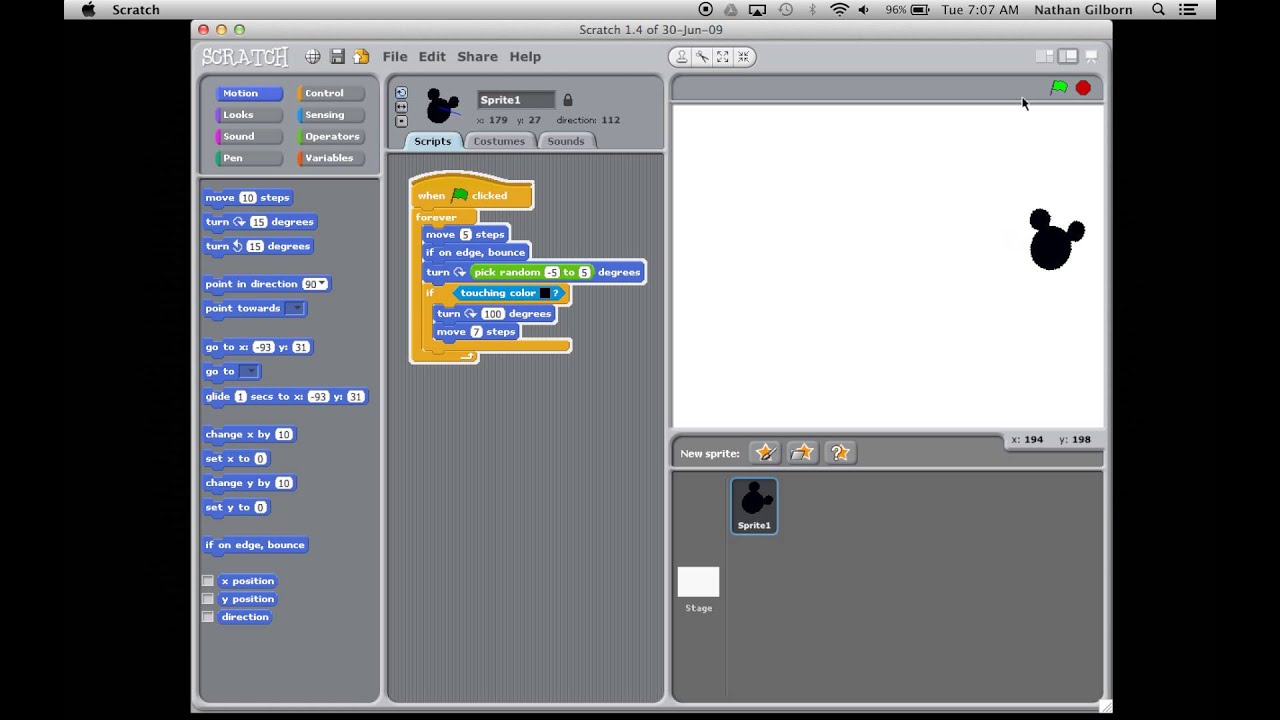Select the Operators block category
Viewport: 1280px width, 720px height.
(331, 137)
